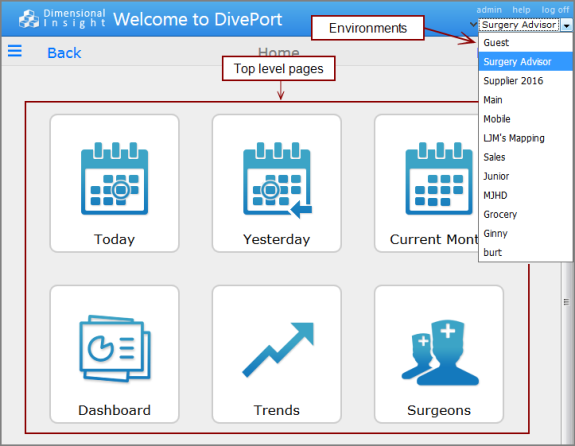Image resolution: width=575 pixels, height=446 pixels.
Task: Choose the Supplier 2016 environment
Action: click(525, 81)
